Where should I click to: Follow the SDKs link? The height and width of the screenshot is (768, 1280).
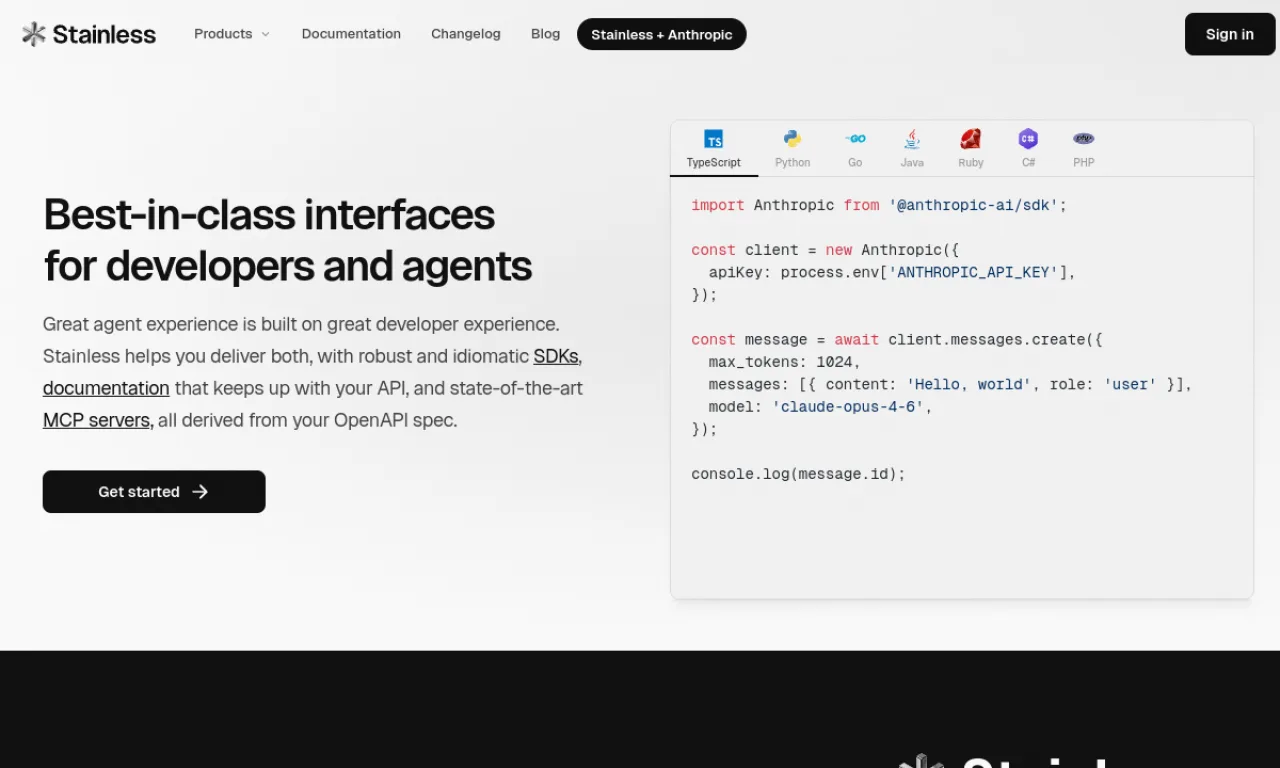[x=556, y=356]
